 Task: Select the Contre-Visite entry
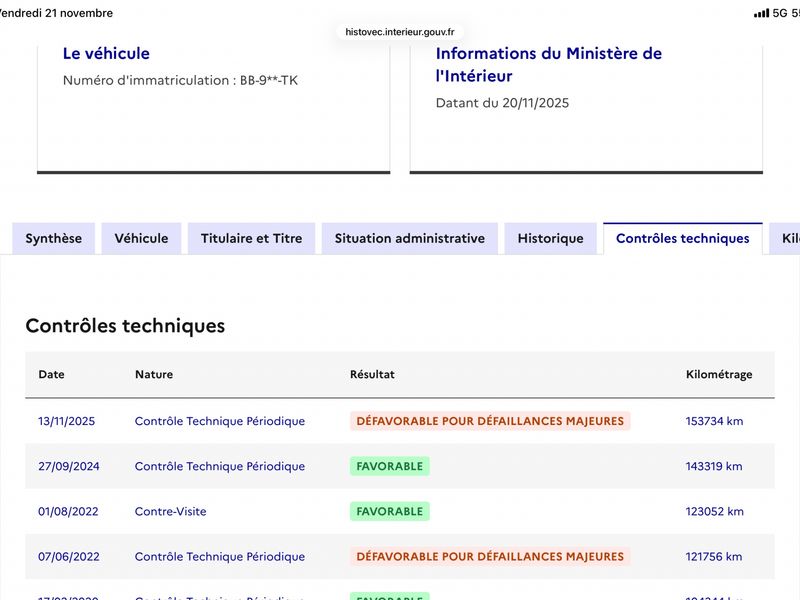[x=170, y=511]
